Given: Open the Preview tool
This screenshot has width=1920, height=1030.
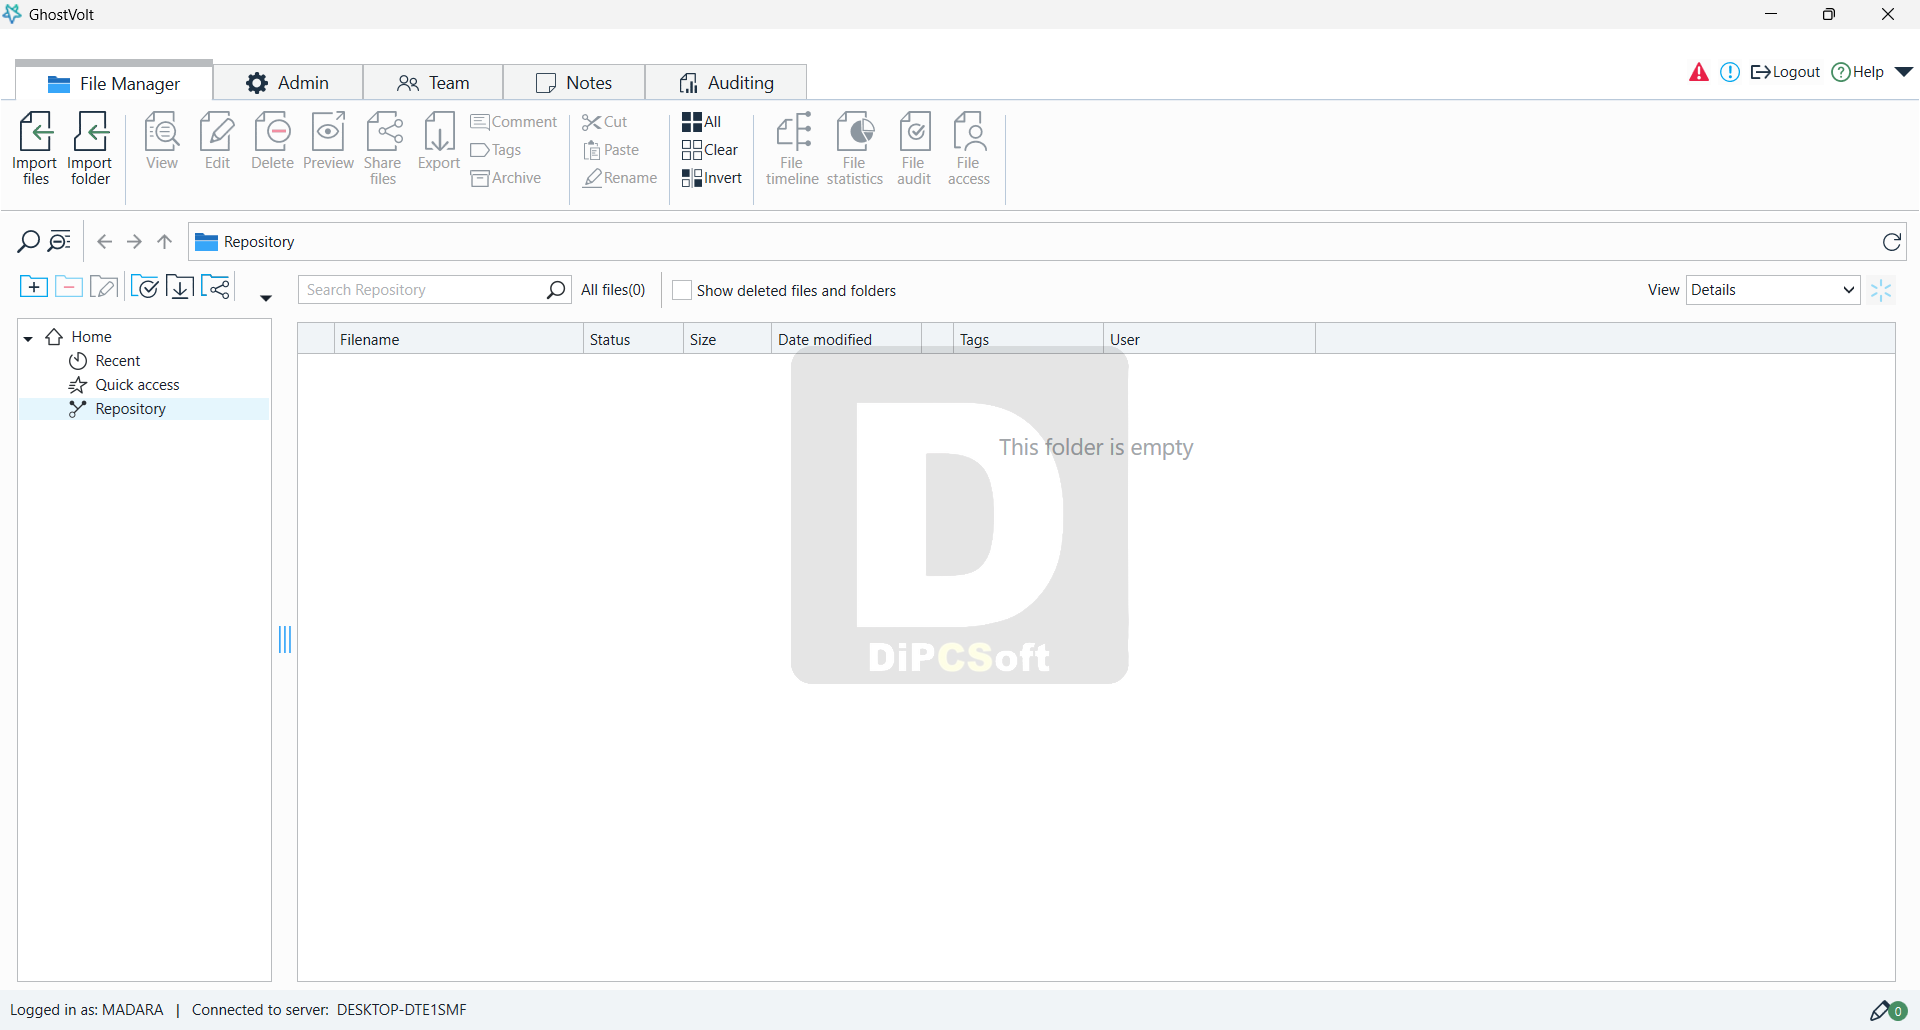Looking at the screenshot, I should pos(328,141).
